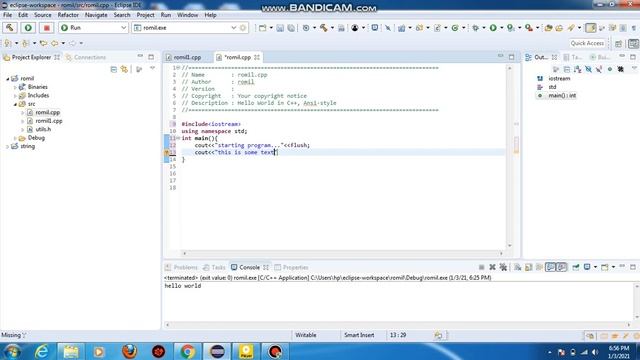Image resolution: width=640 pixels, height=360 pixels.
Task: Select iostream in Outline view
Action: 559,78
